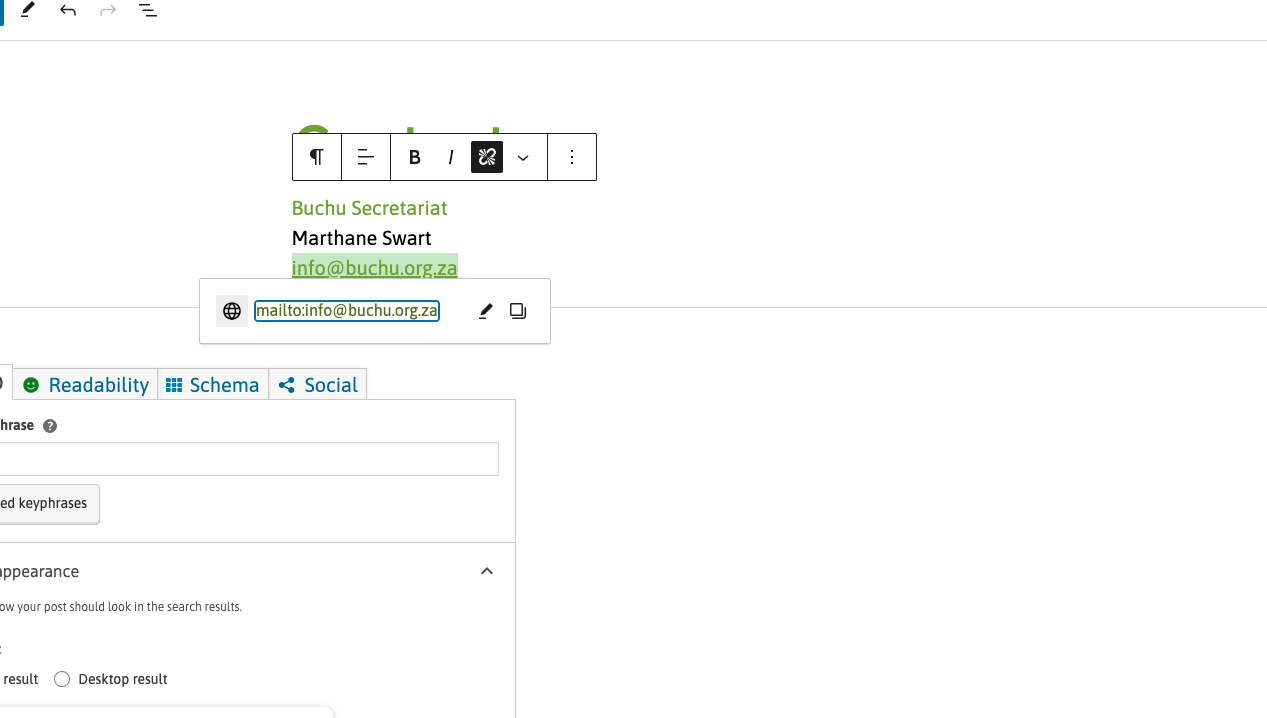Click the paragraph block type icon
Image resolution: width=1267 pixels, height=718 pixels.
(317, 157)
